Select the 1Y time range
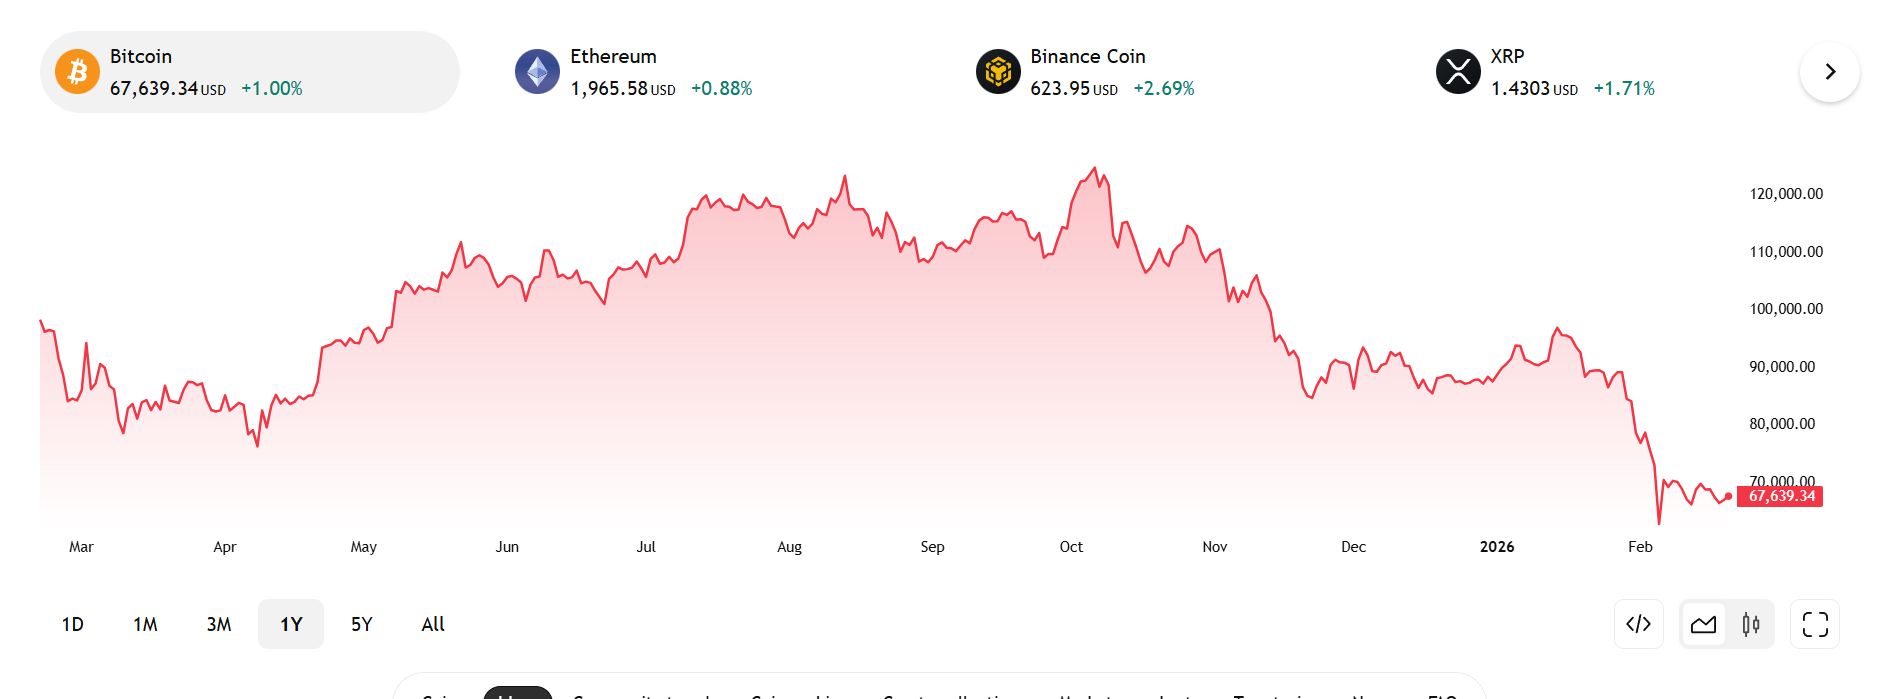 pos(291,624)
